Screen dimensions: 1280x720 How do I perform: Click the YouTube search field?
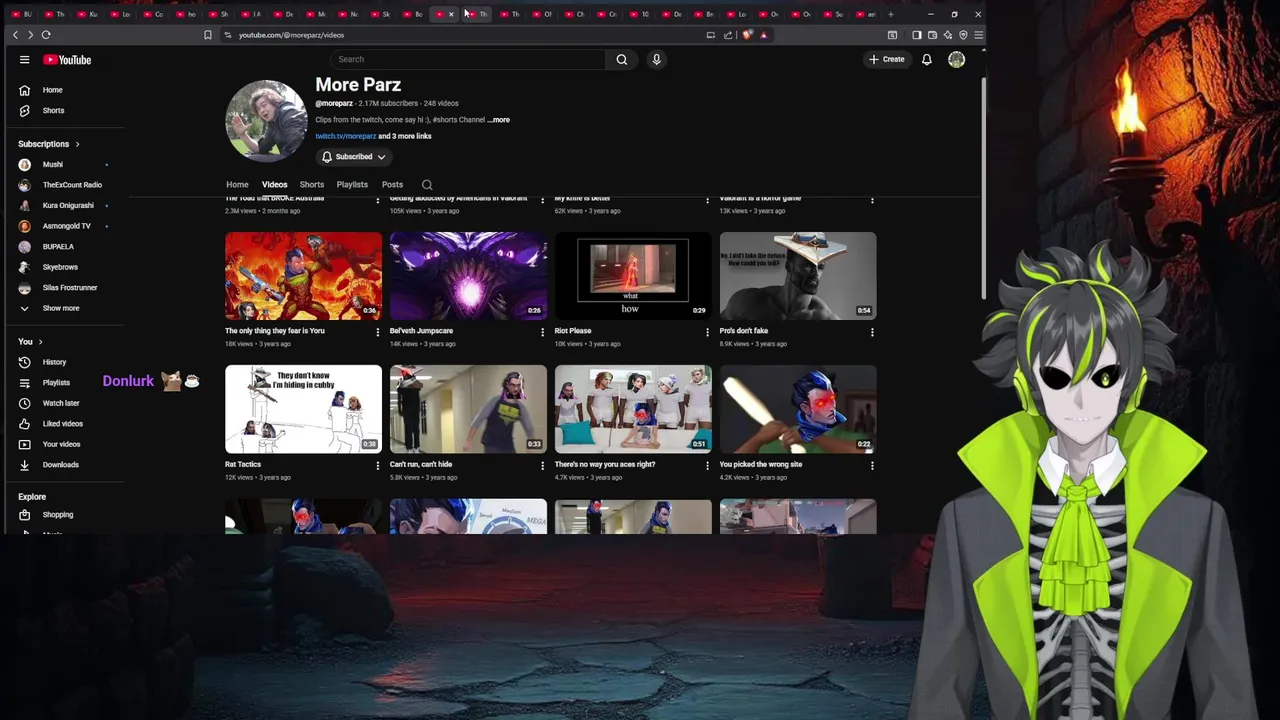click(x=467, y=59)
